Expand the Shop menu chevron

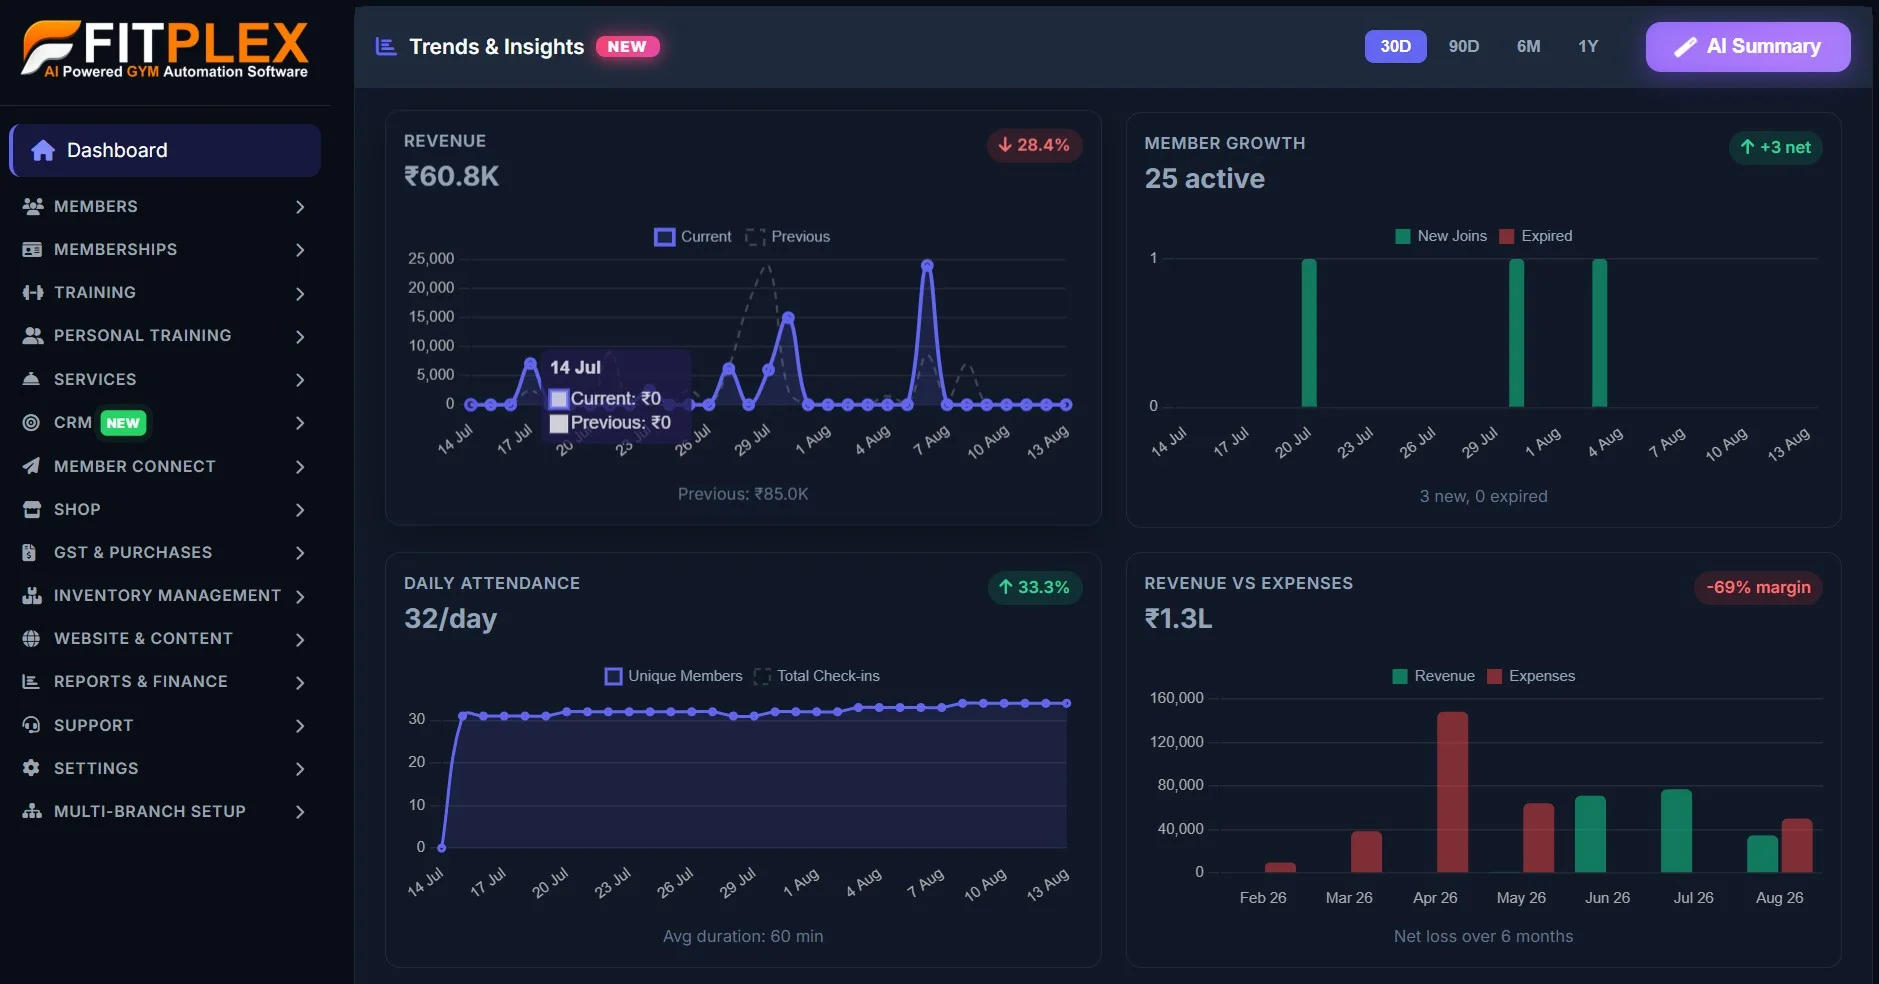(300, 510)
